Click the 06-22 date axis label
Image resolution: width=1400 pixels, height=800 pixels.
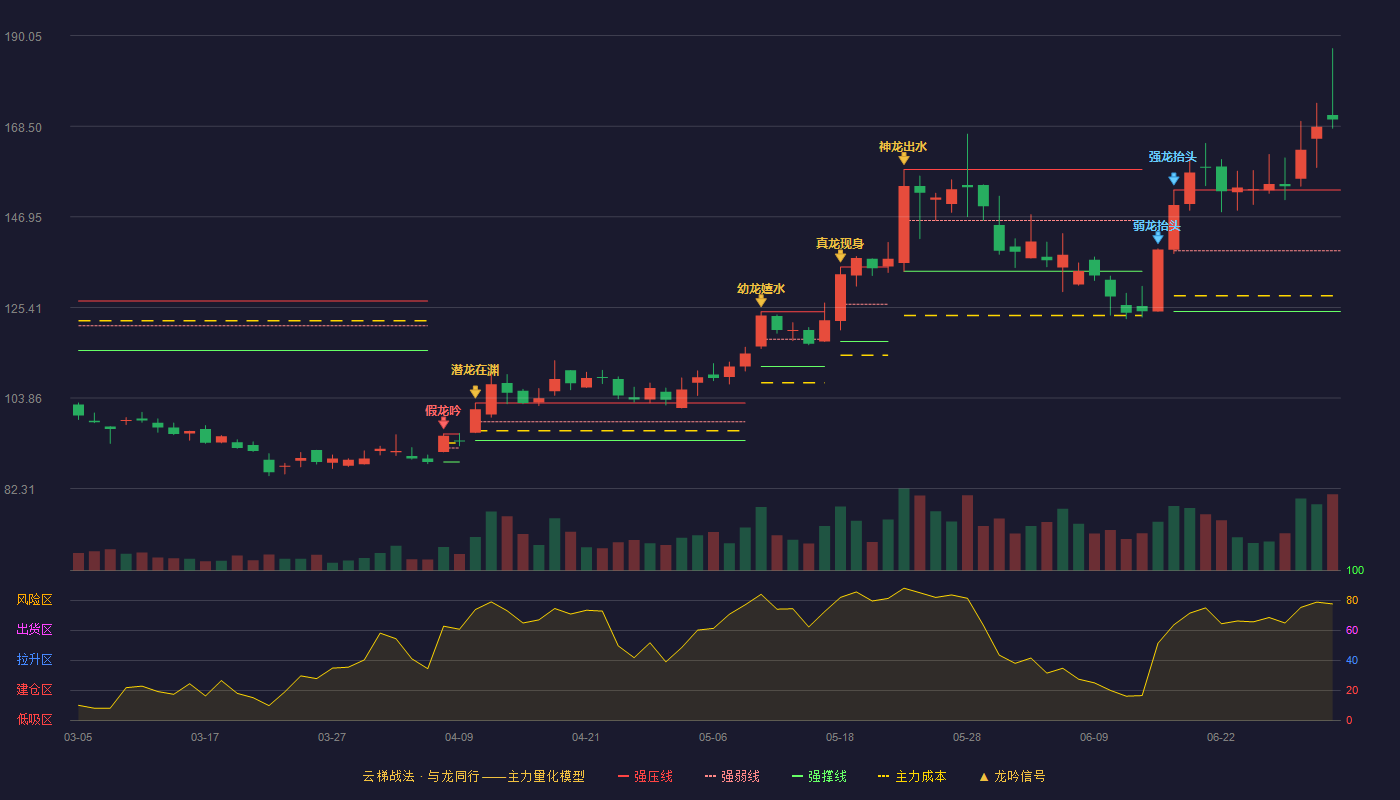pos(1221,737)
